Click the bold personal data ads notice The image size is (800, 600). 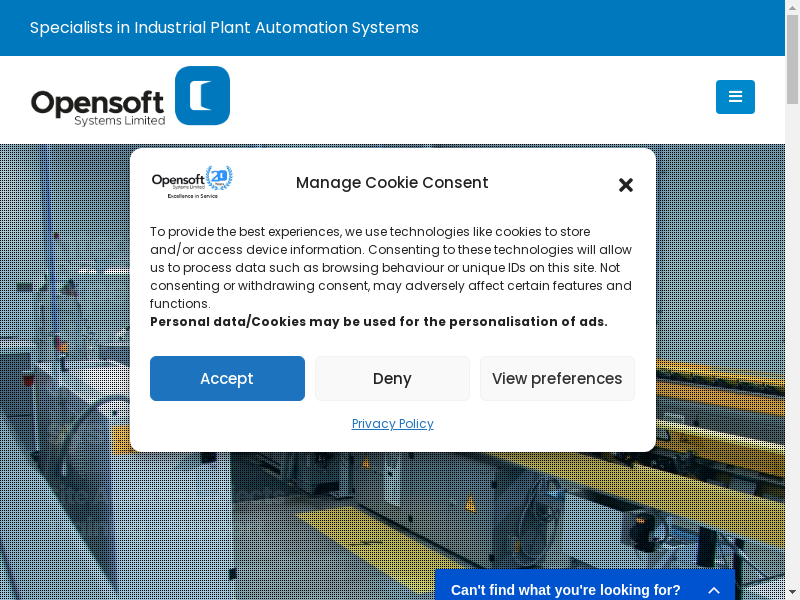(x=378, y=322)
